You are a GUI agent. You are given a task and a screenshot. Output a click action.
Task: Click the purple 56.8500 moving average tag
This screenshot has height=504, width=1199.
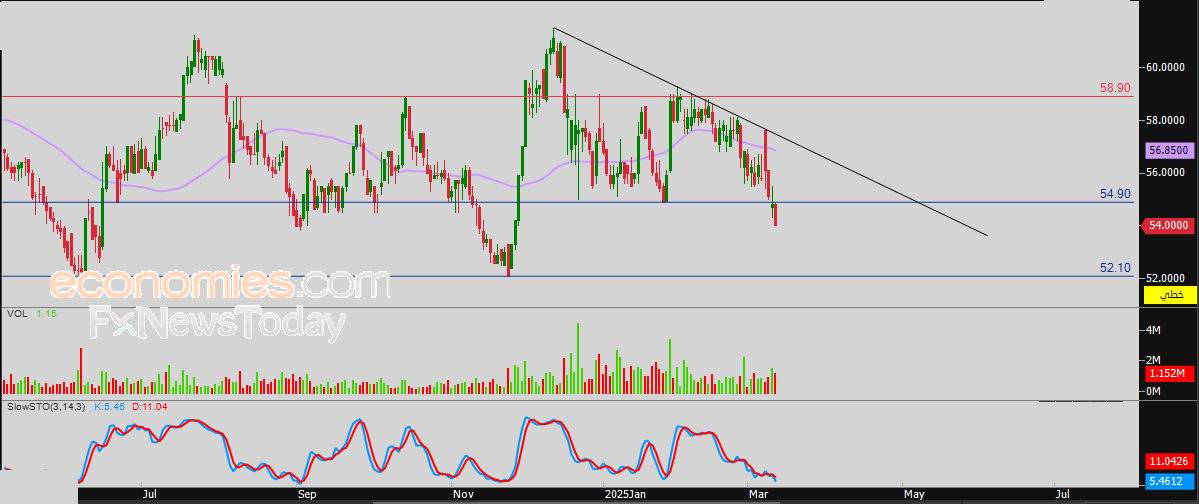pos(1170,151)
